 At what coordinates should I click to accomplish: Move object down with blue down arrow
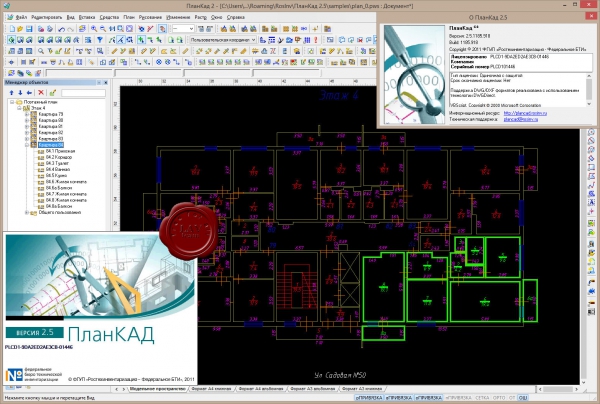click(20, 93)
